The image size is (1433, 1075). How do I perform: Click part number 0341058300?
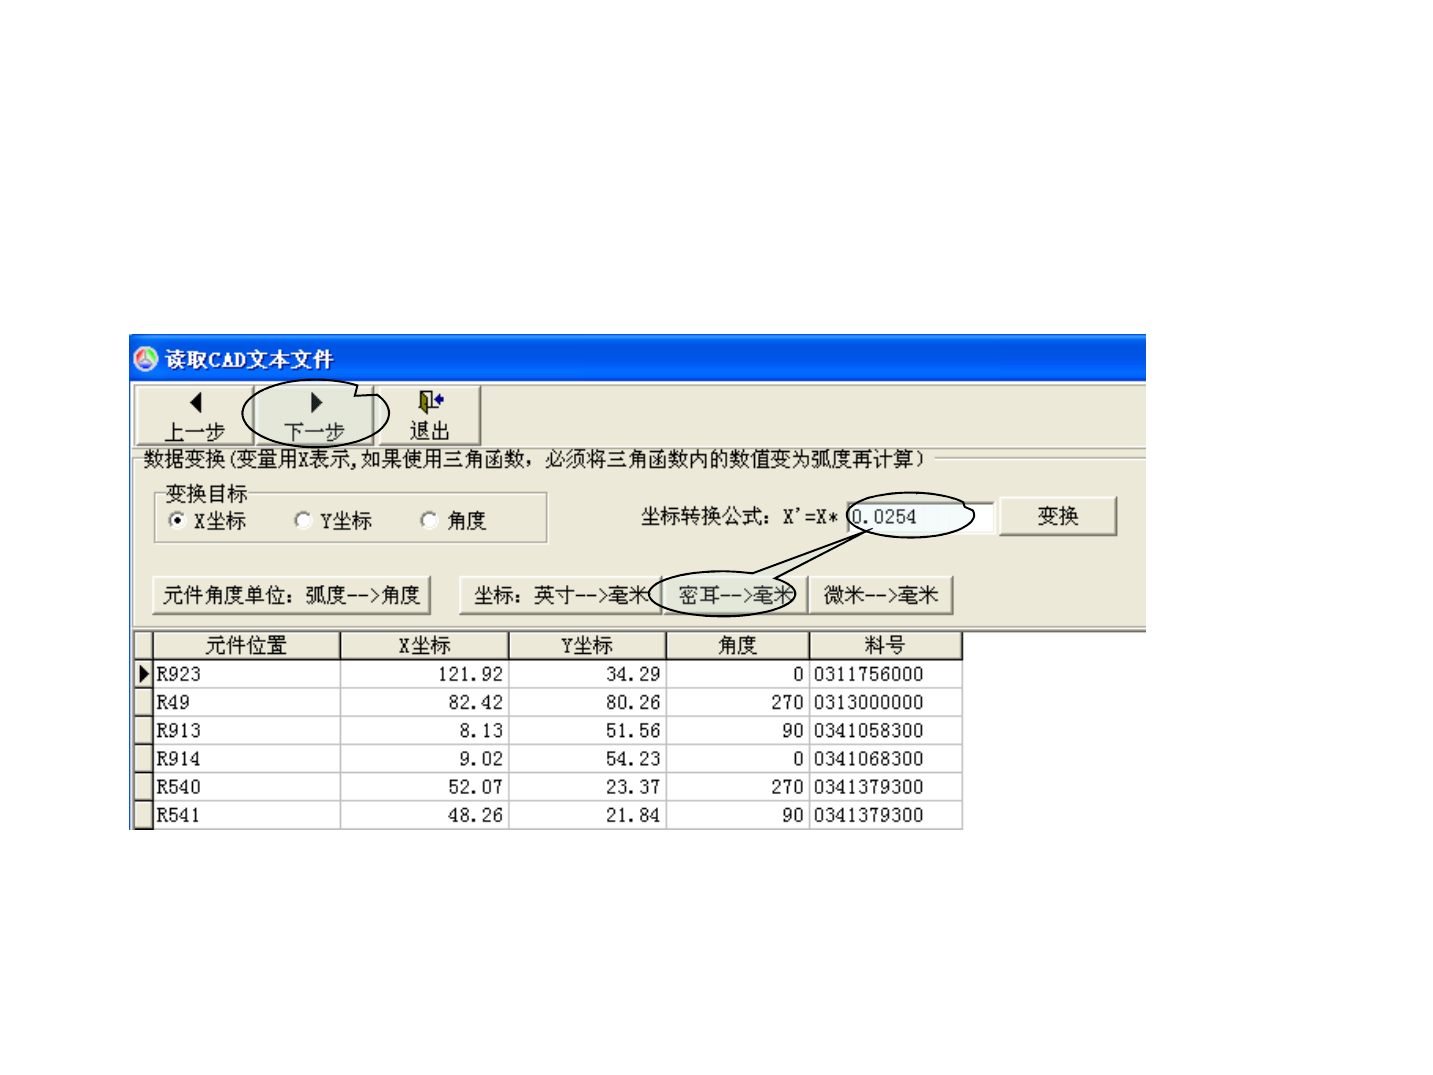(885, 731)
